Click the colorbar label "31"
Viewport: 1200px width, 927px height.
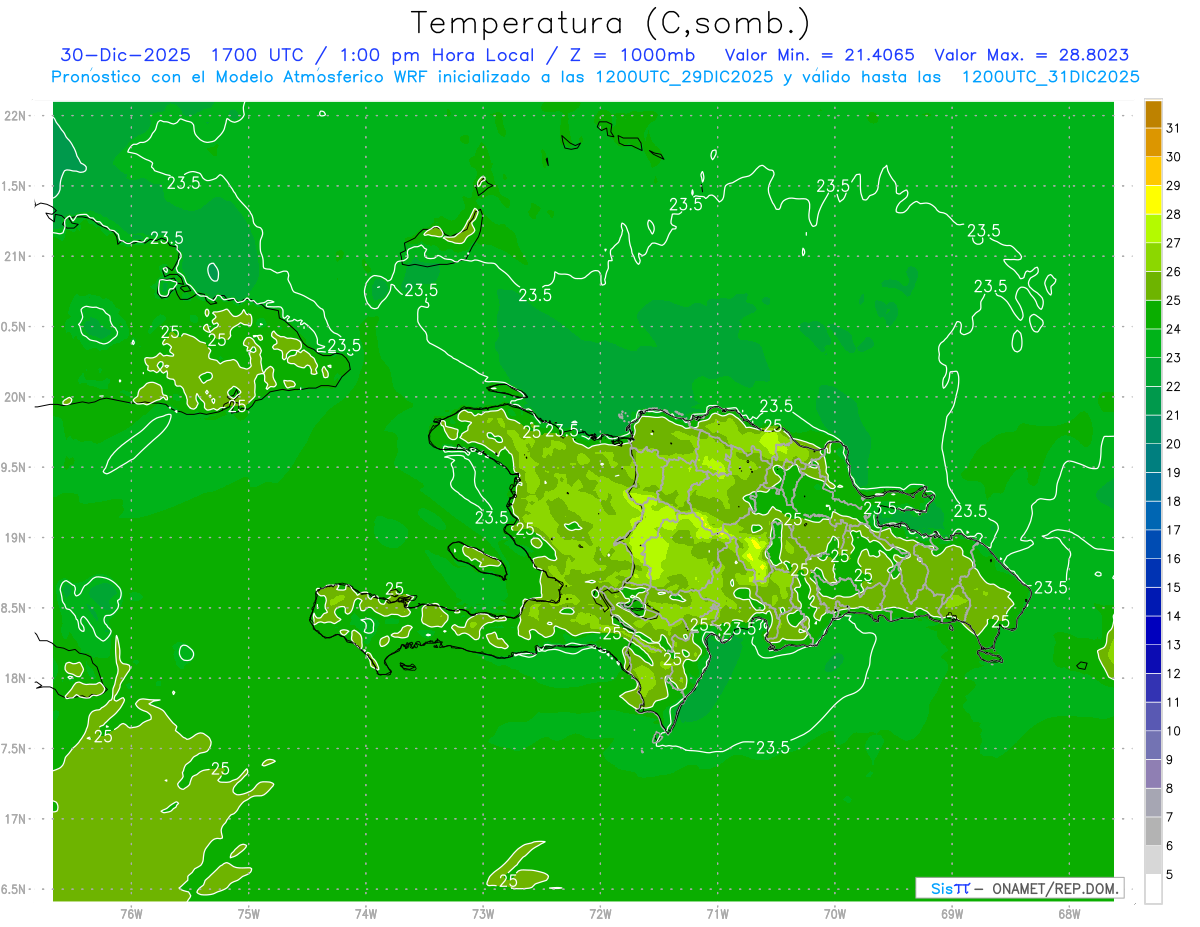1173,128
